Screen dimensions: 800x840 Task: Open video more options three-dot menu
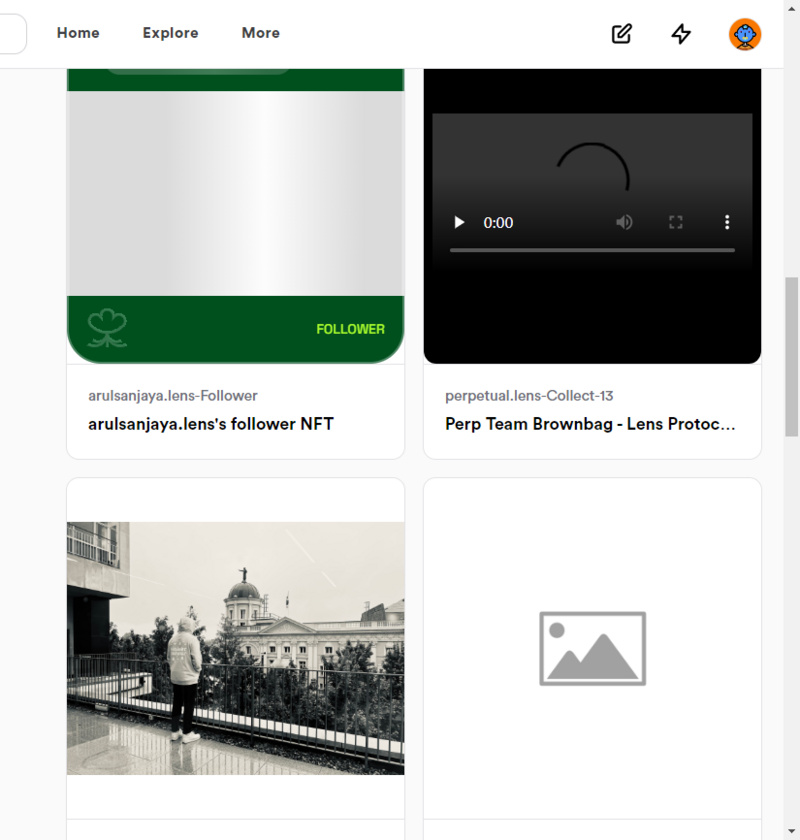(x=727, y=222)
